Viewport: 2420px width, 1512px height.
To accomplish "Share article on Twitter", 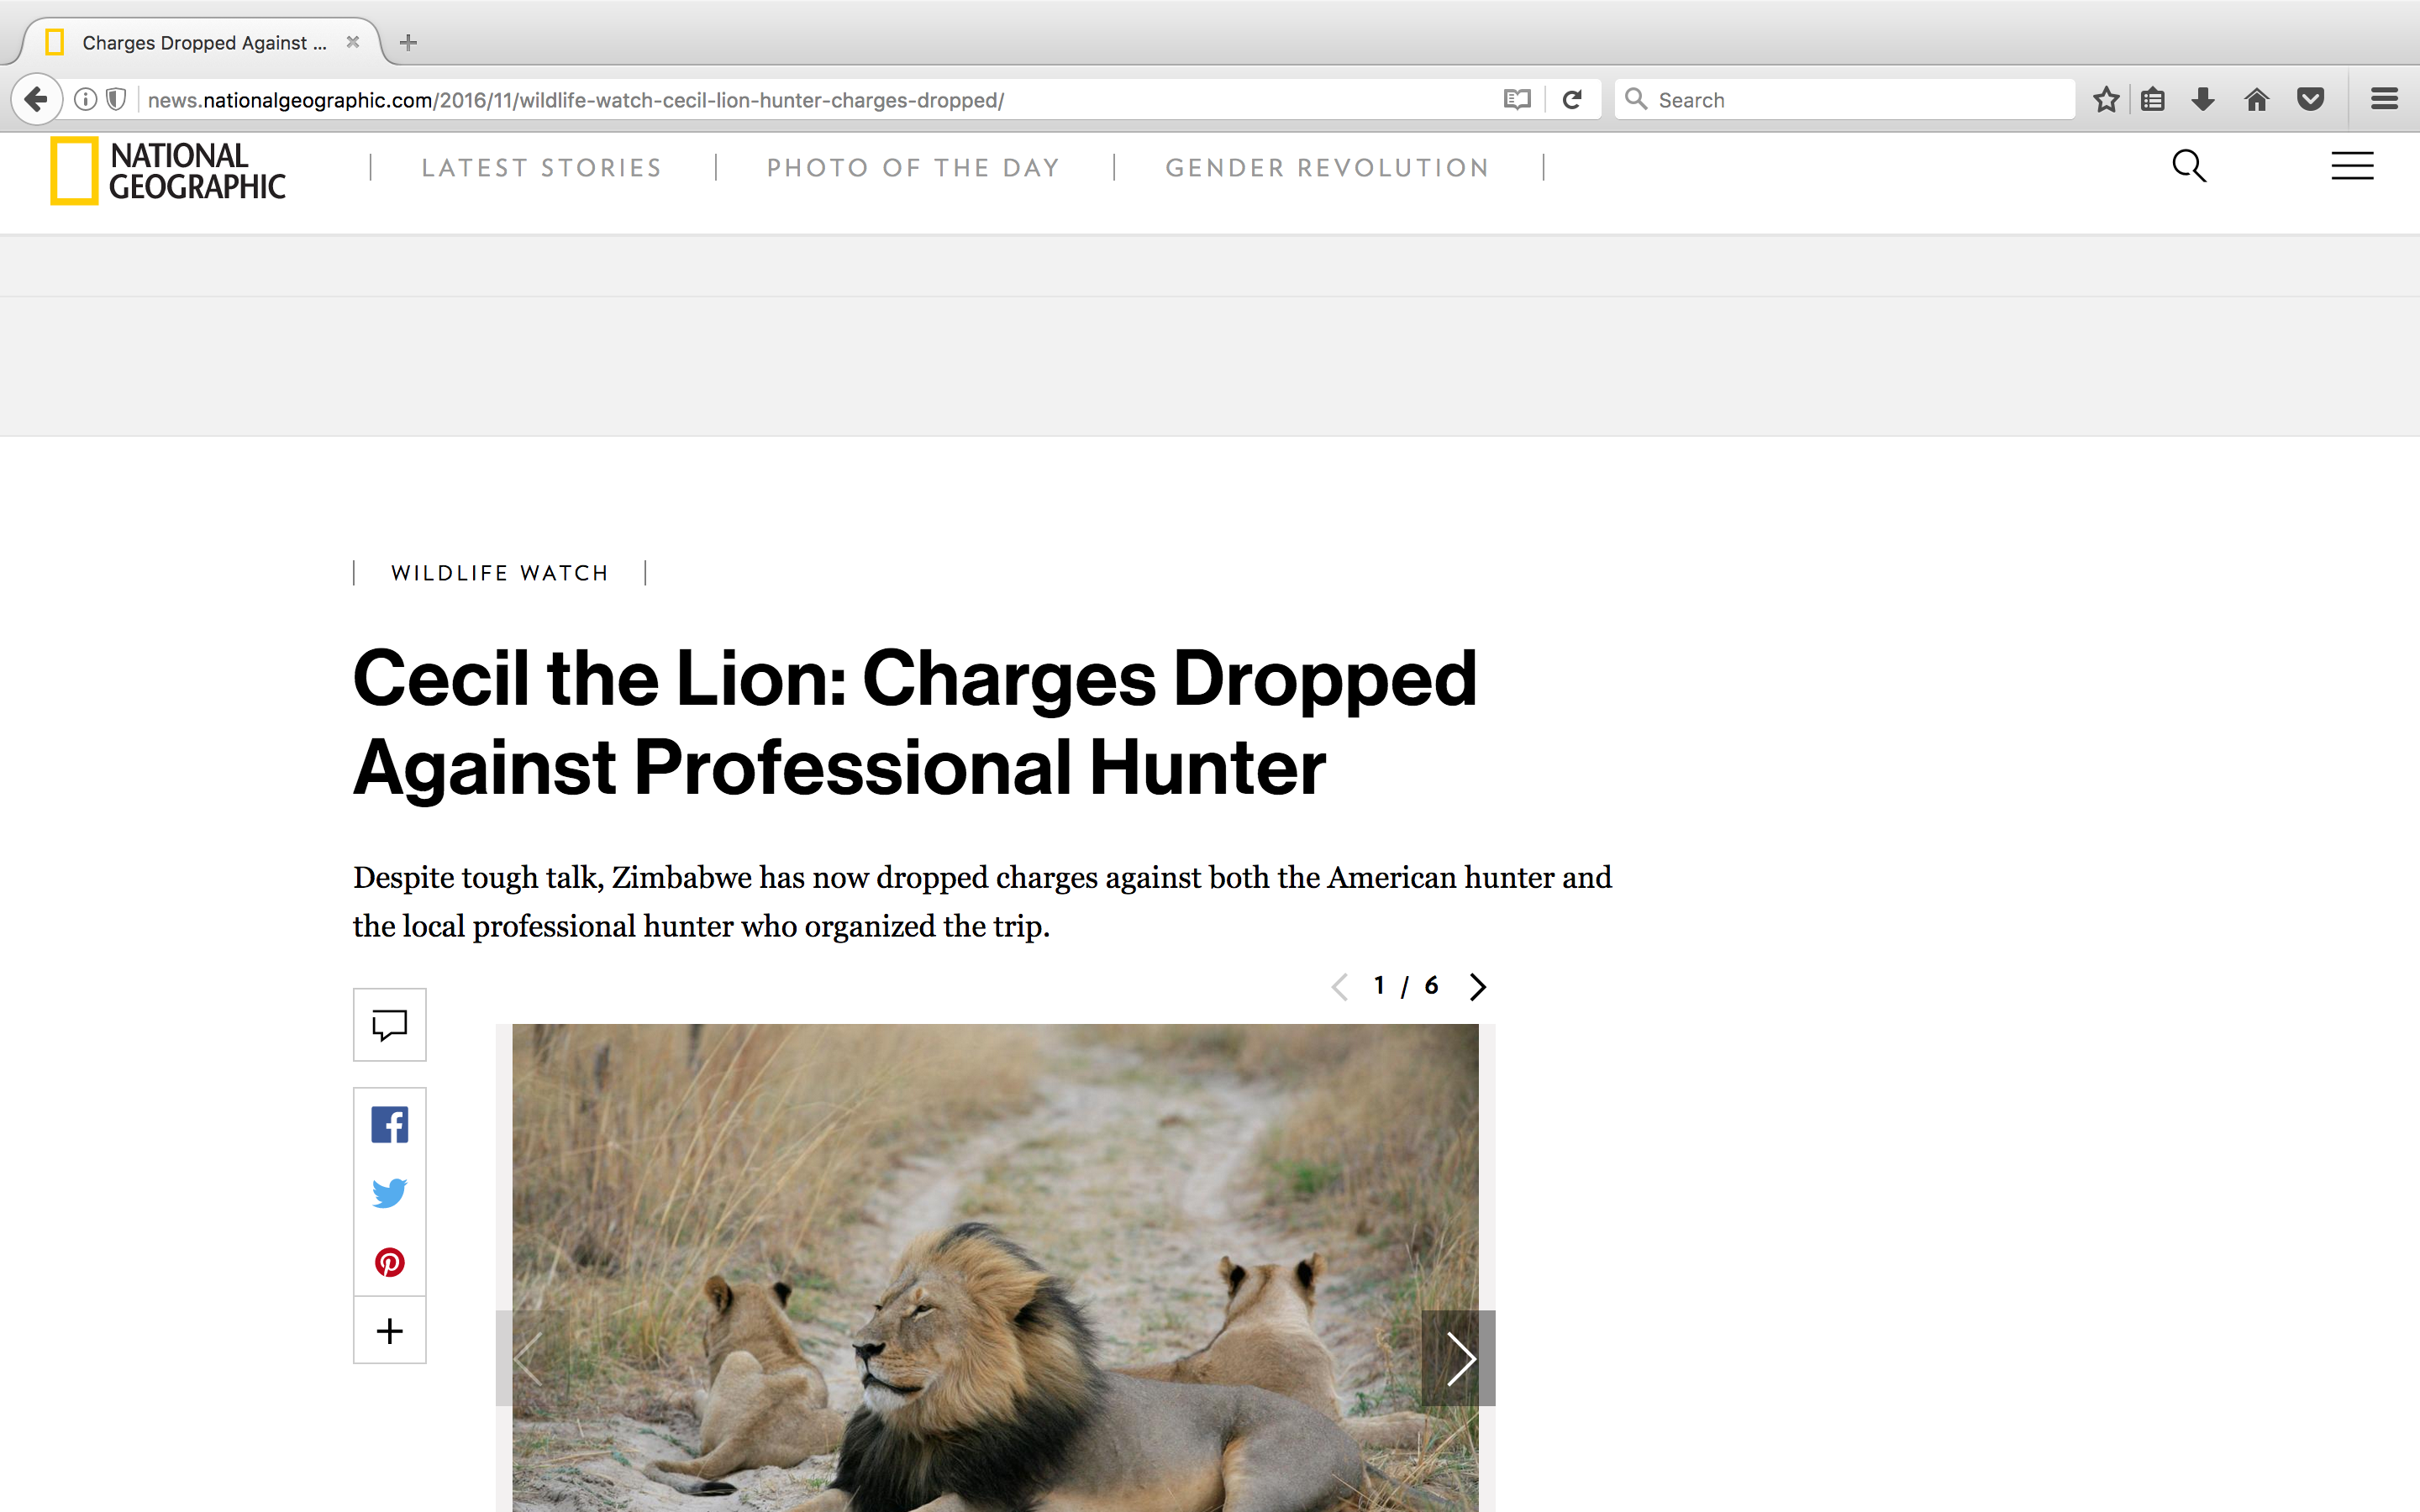I will [x=389, y=1193].
